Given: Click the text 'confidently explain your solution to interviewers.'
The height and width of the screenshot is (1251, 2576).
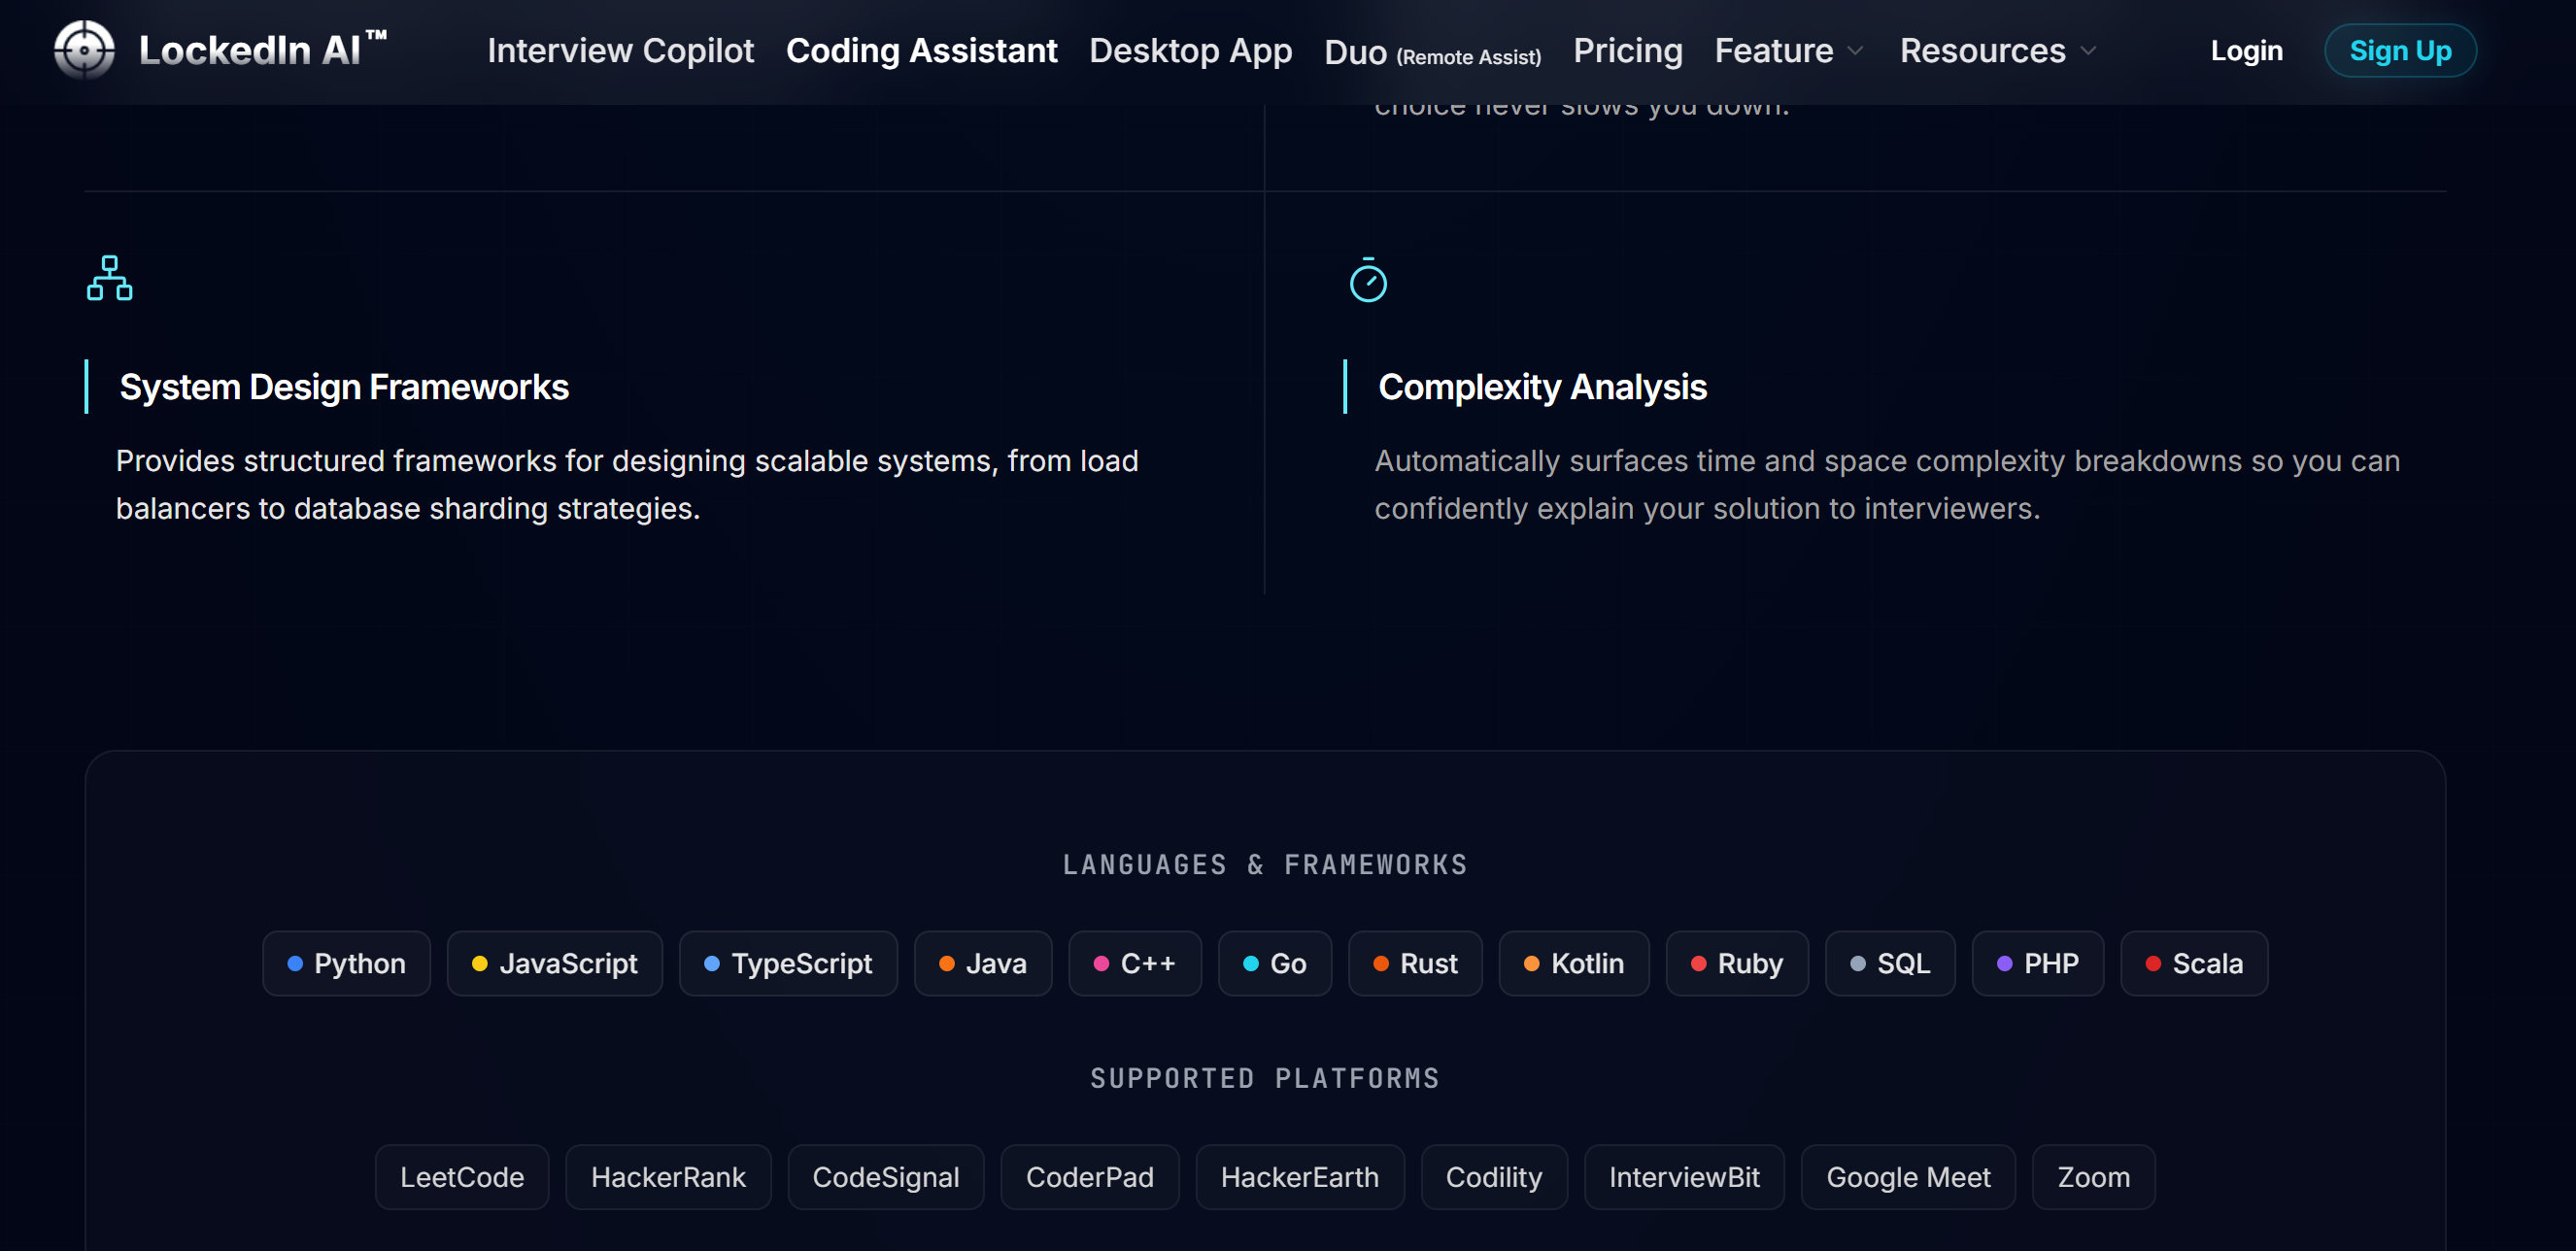Looking at the screenshot, I should [1707, 508].
